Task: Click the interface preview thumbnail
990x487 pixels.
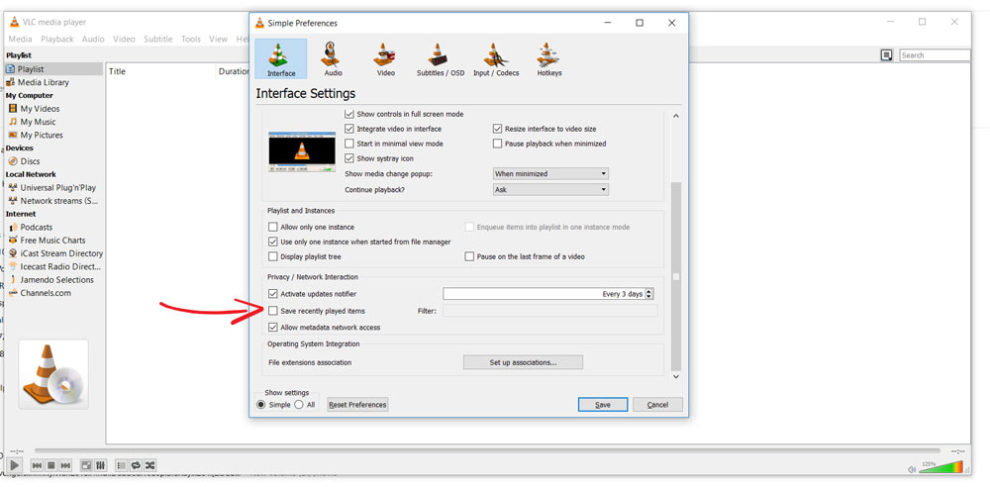Action: [x=302, y=151]
